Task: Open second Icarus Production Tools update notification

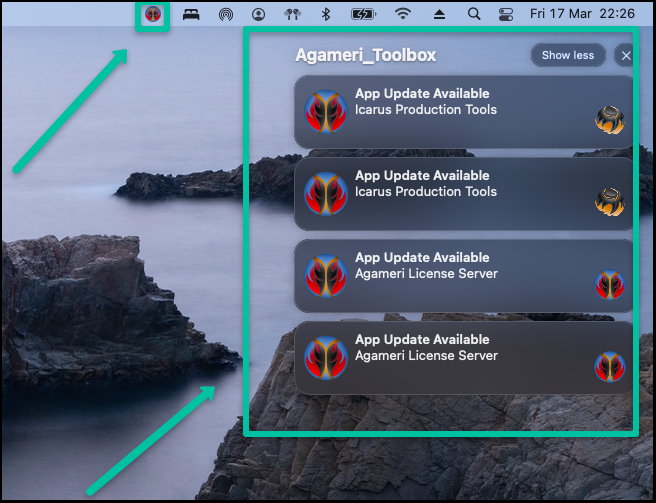Action: (464, 194)
